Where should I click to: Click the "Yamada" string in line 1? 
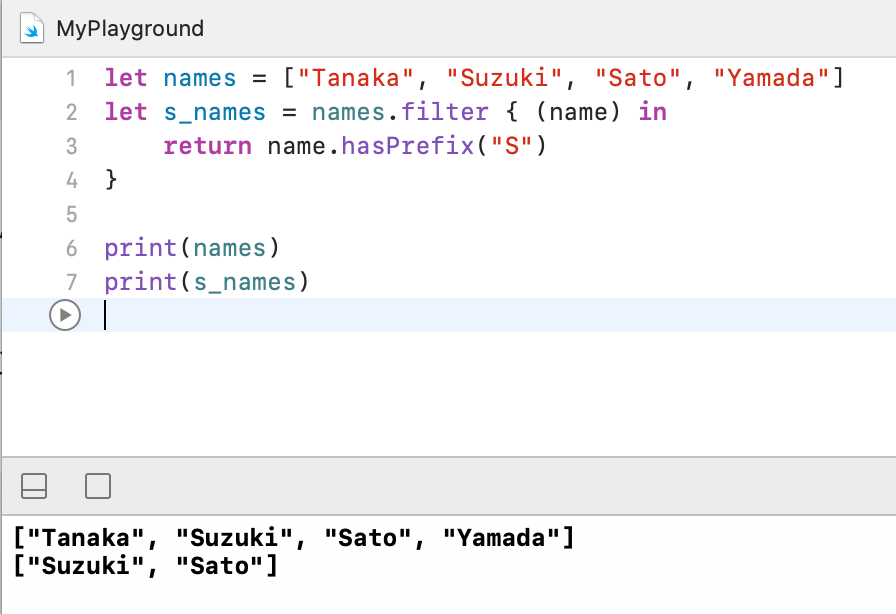(x=770, y=78)
